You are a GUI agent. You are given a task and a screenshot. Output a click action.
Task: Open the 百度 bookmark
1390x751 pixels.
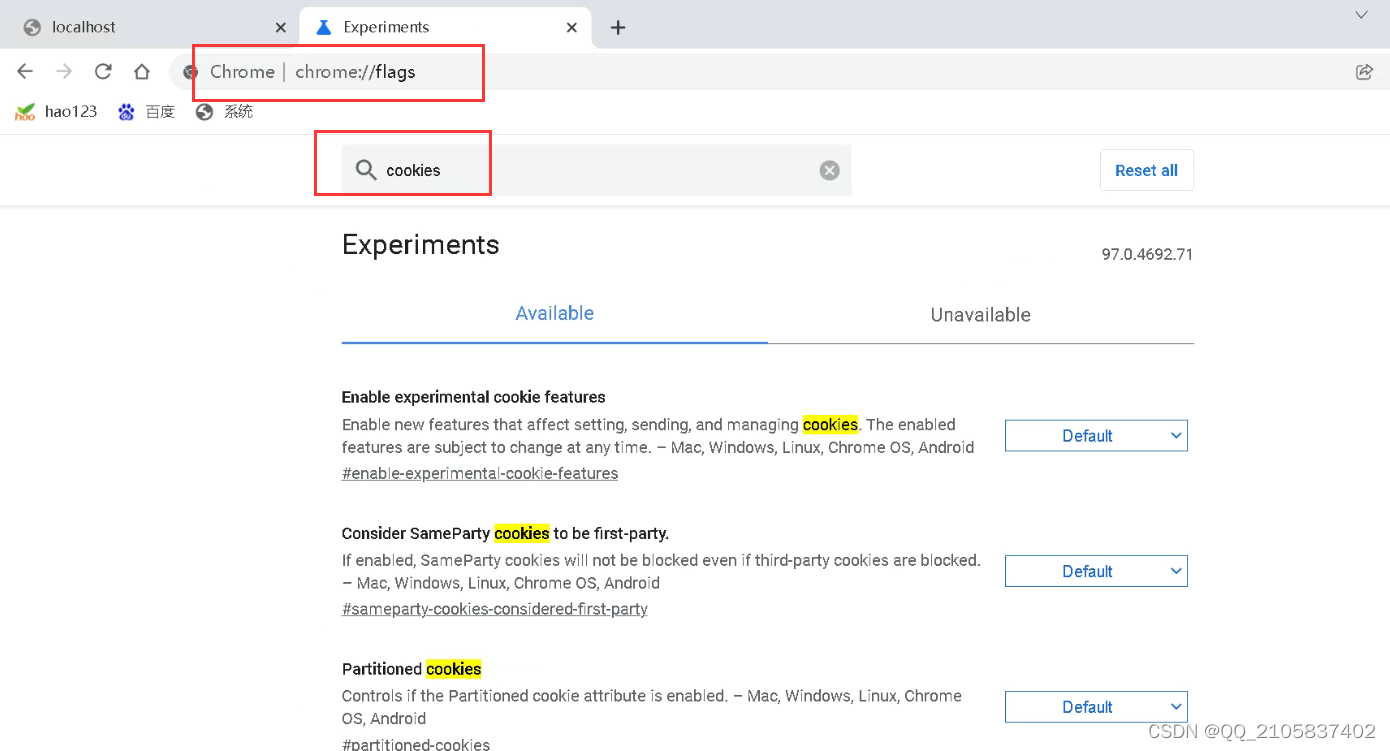click(x=146, y=112)
